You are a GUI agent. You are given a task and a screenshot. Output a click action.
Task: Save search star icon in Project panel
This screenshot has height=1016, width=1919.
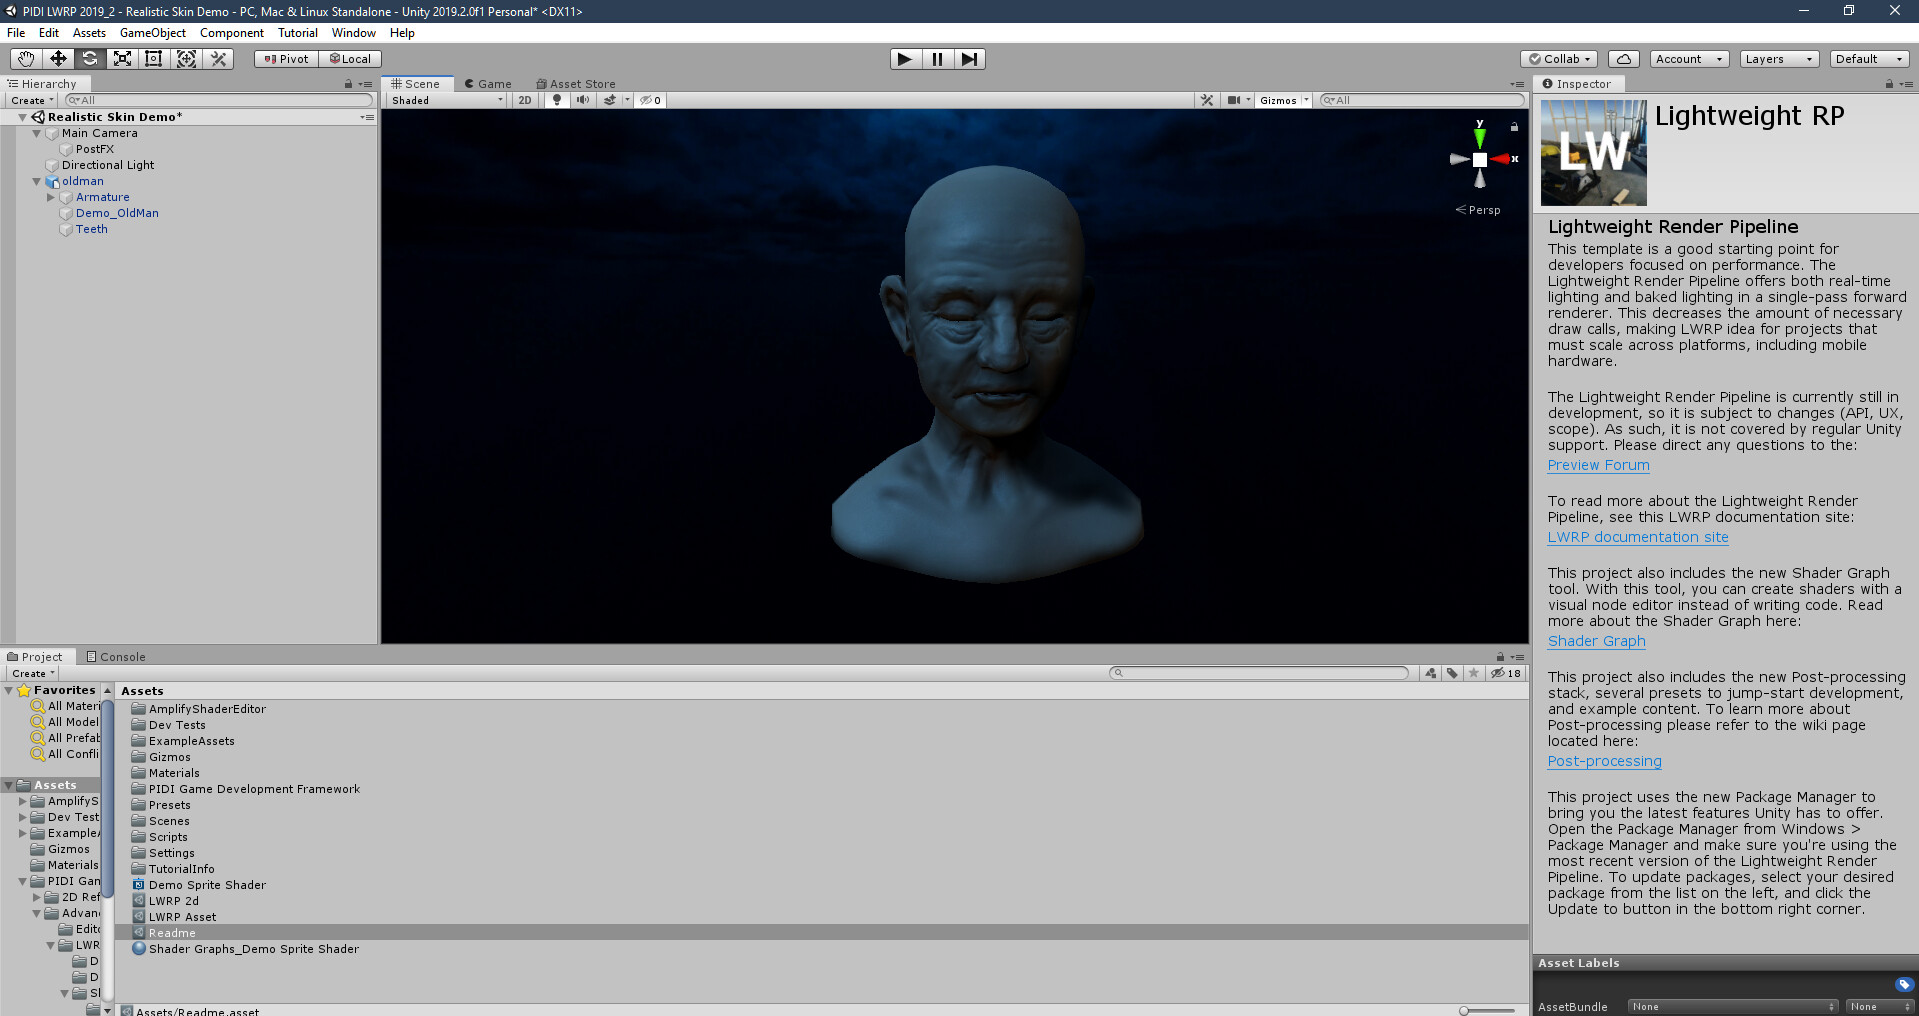tap(1473, 673)
